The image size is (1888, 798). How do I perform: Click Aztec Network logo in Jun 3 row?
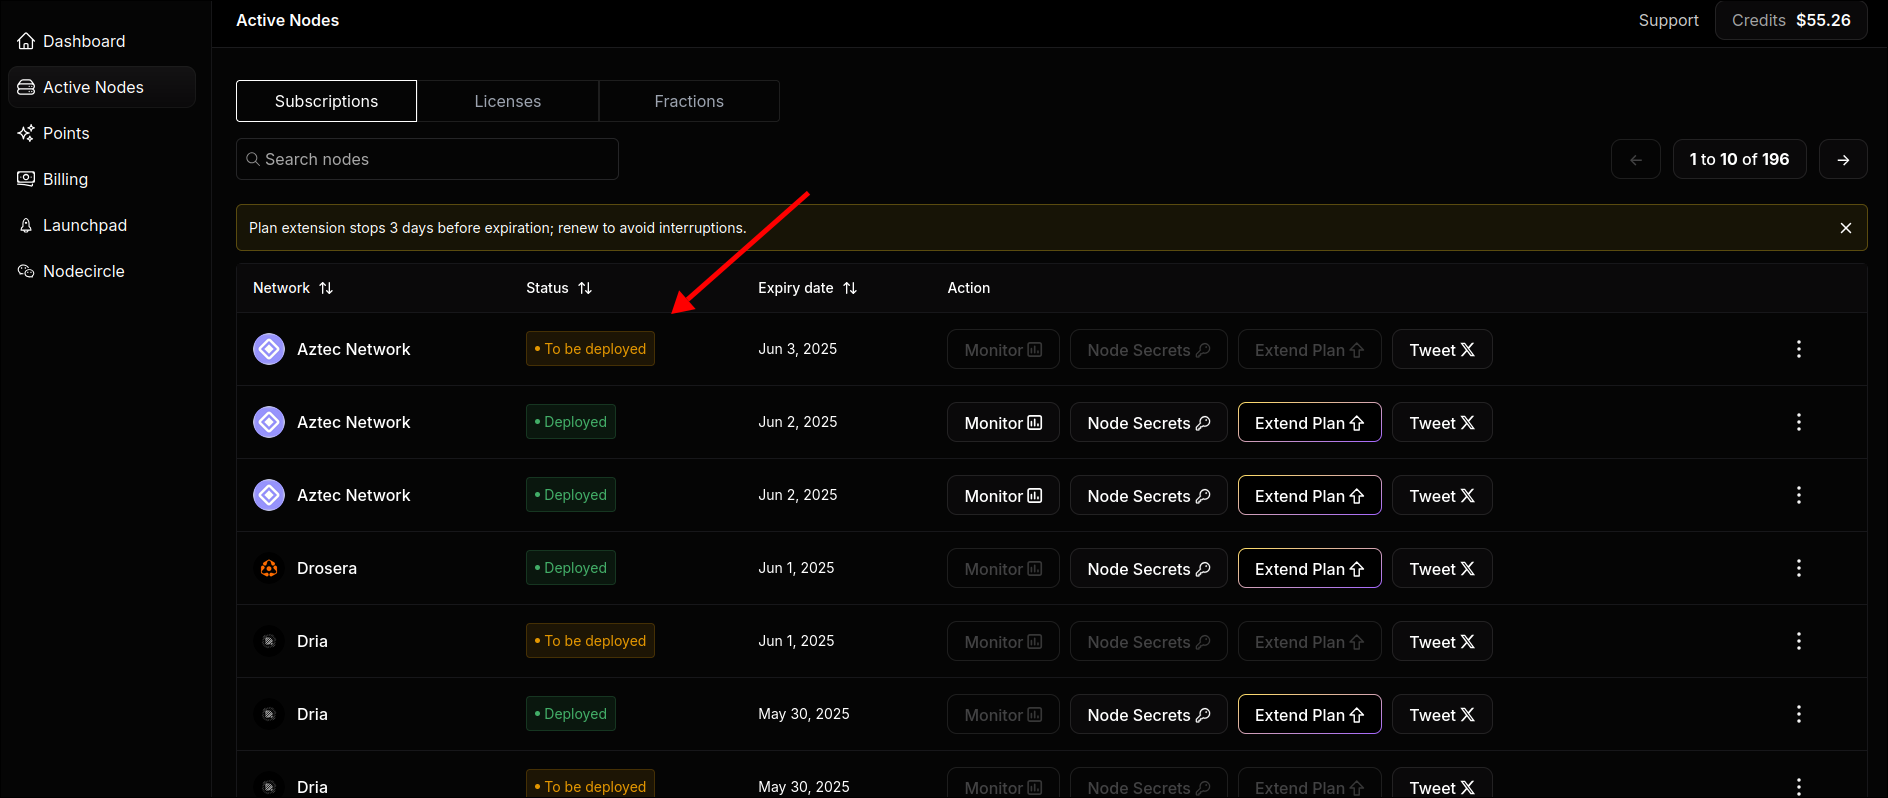point(269,349)
